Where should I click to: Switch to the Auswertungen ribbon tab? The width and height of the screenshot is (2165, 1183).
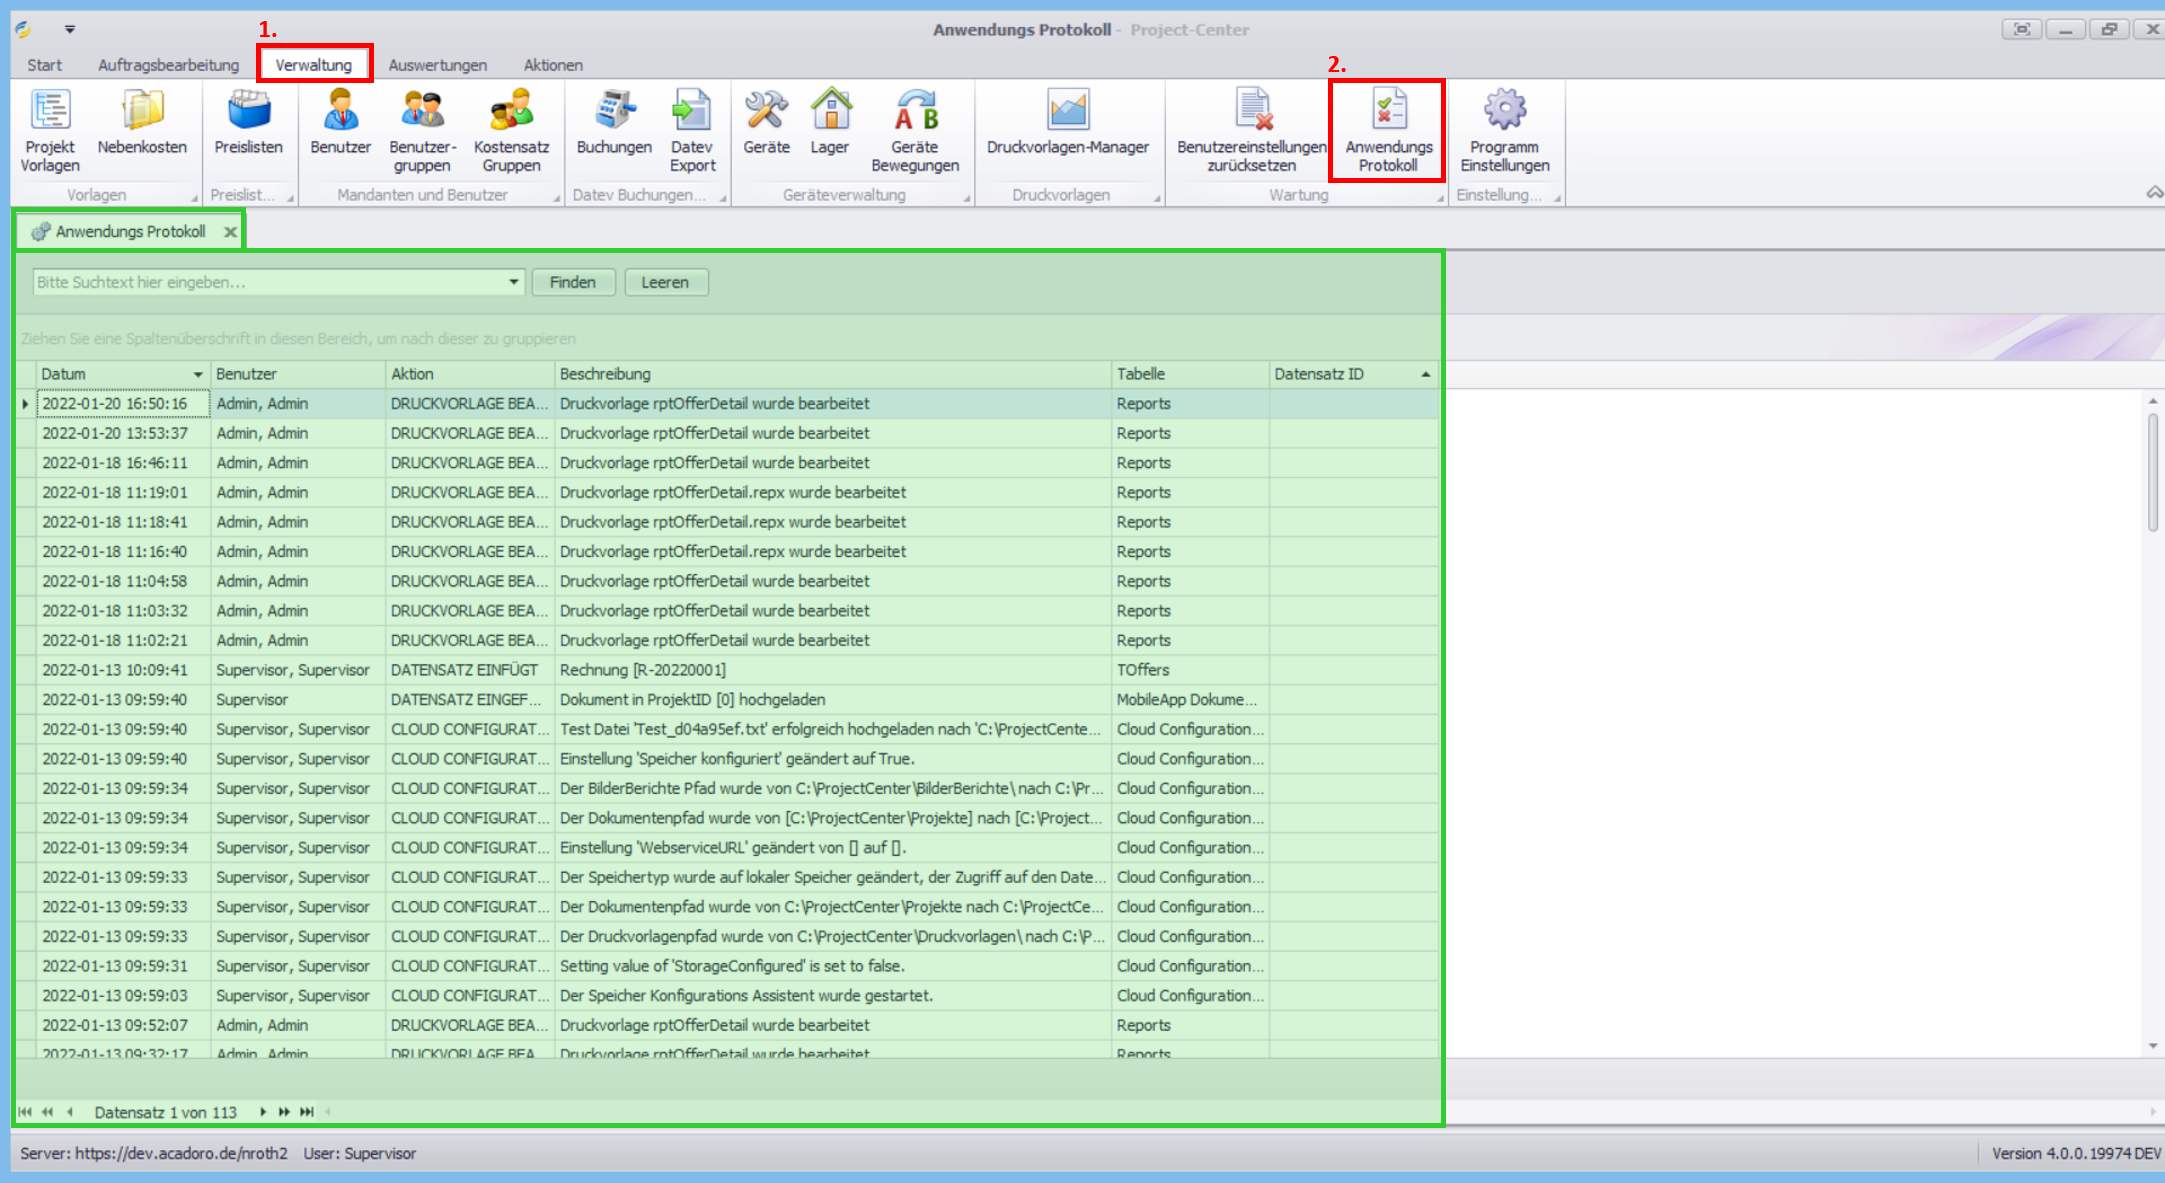437,65
